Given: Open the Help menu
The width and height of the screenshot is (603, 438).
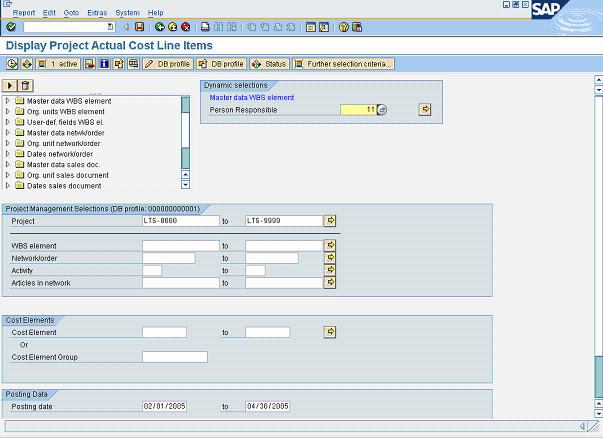Looking at the screenshot, I should (155, 13).
